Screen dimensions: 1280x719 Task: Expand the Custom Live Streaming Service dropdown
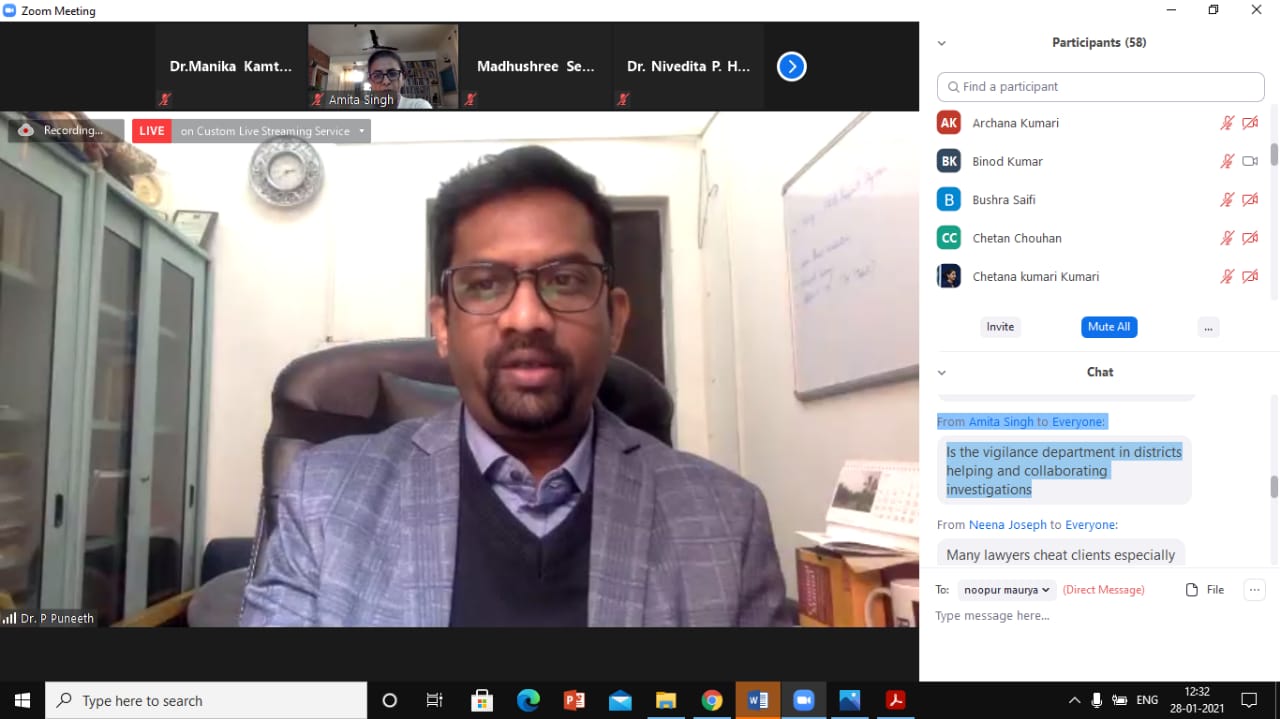[361, 131]
